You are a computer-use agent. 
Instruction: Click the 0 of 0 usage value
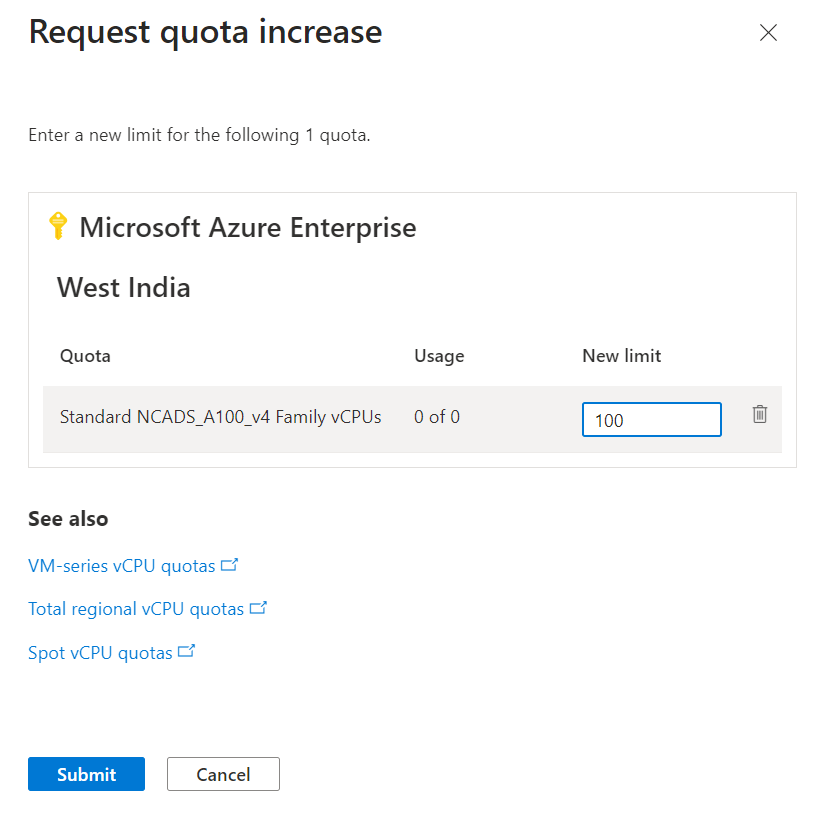coord(437,417)
